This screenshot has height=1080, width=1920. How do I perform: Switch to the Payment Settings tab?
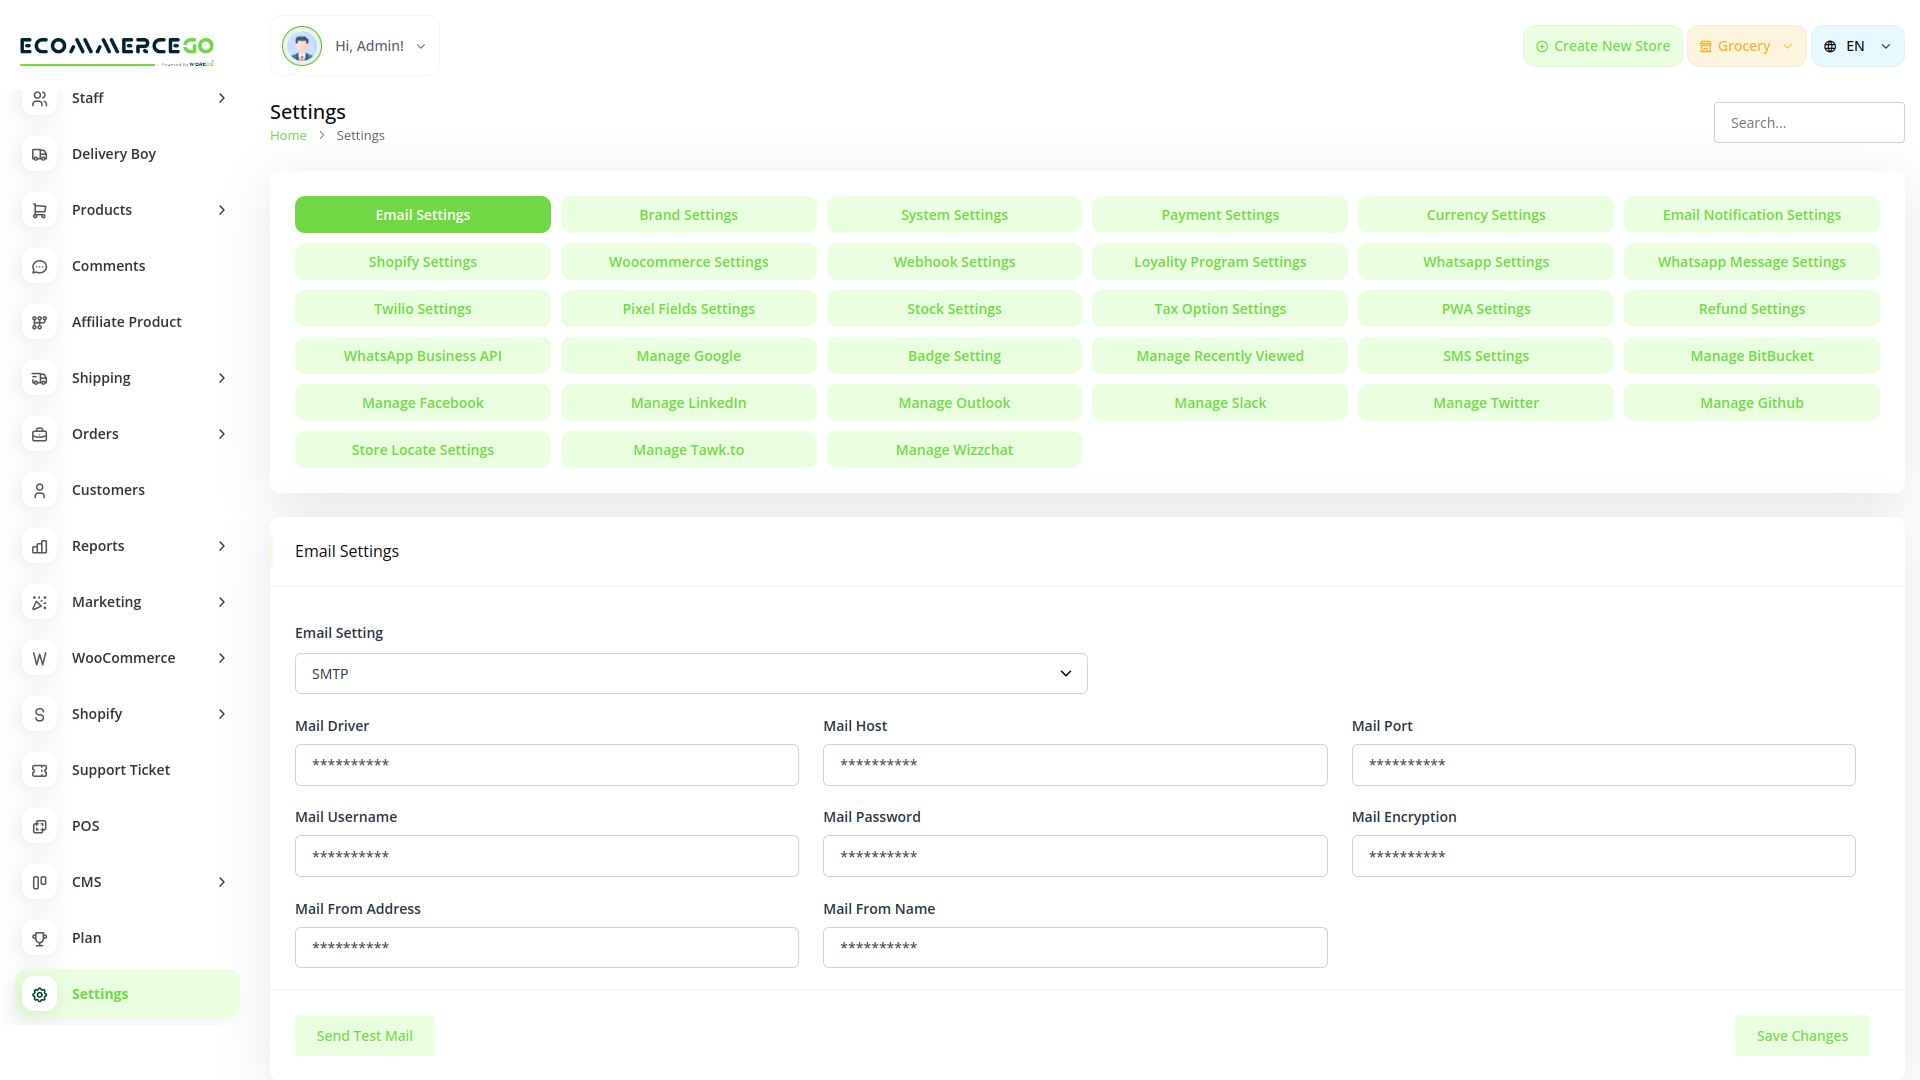tap(1219, 214)
